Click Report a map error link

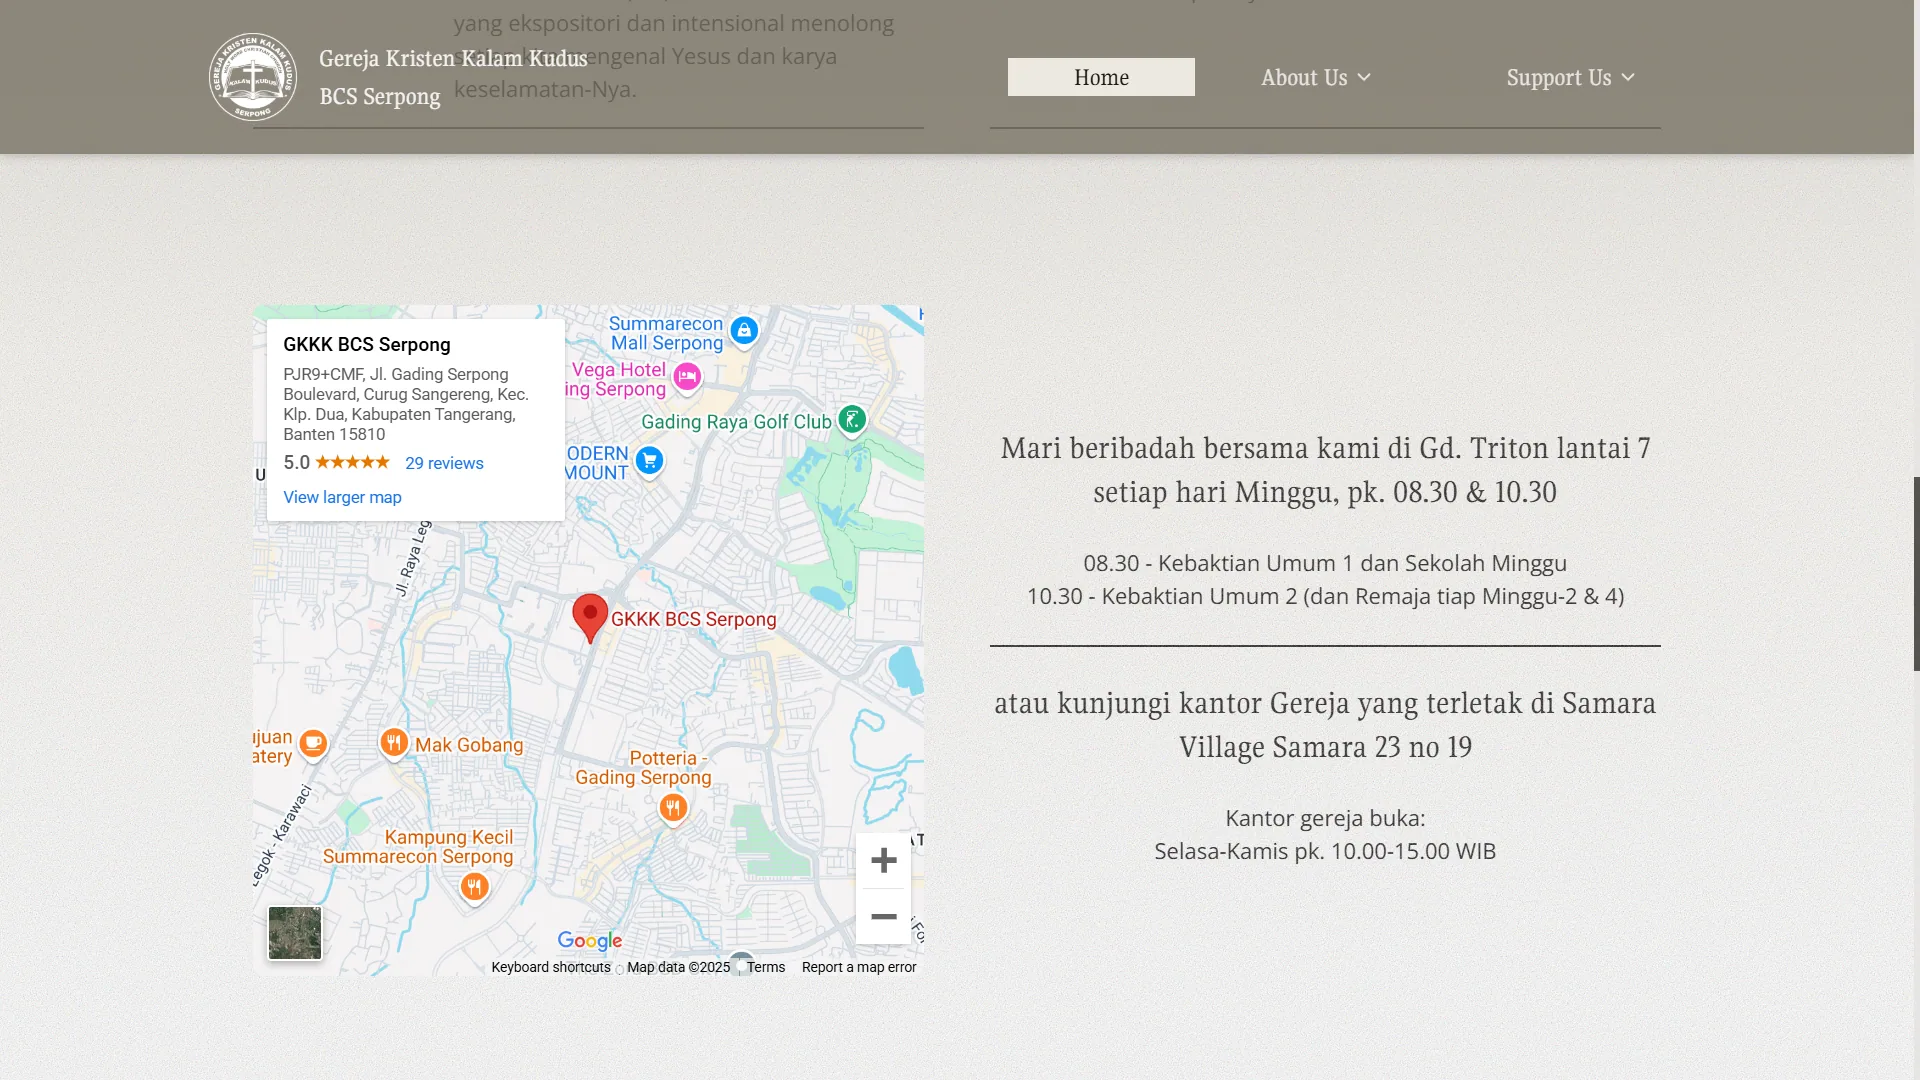click(x=859, y=967)
